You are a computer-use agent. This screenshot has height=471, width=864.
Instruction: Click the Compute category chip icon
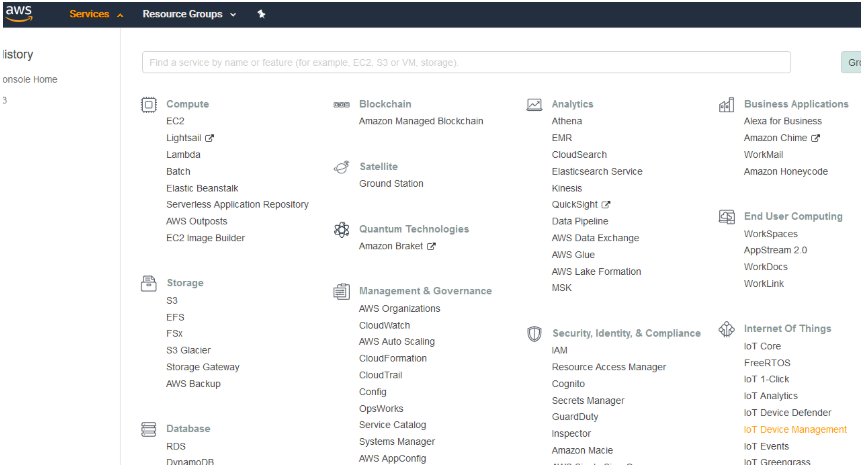pos(149,105)
